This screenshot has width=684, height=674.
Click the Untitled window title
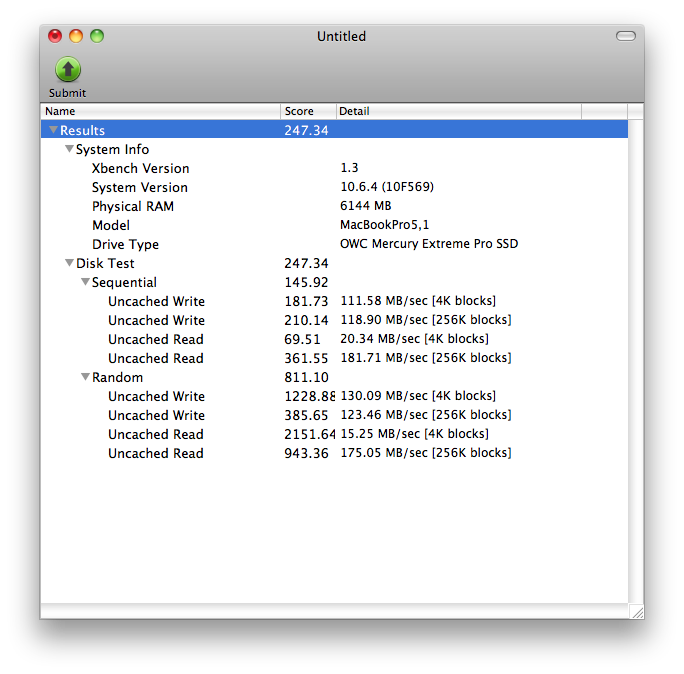click(x=342, y=36)
